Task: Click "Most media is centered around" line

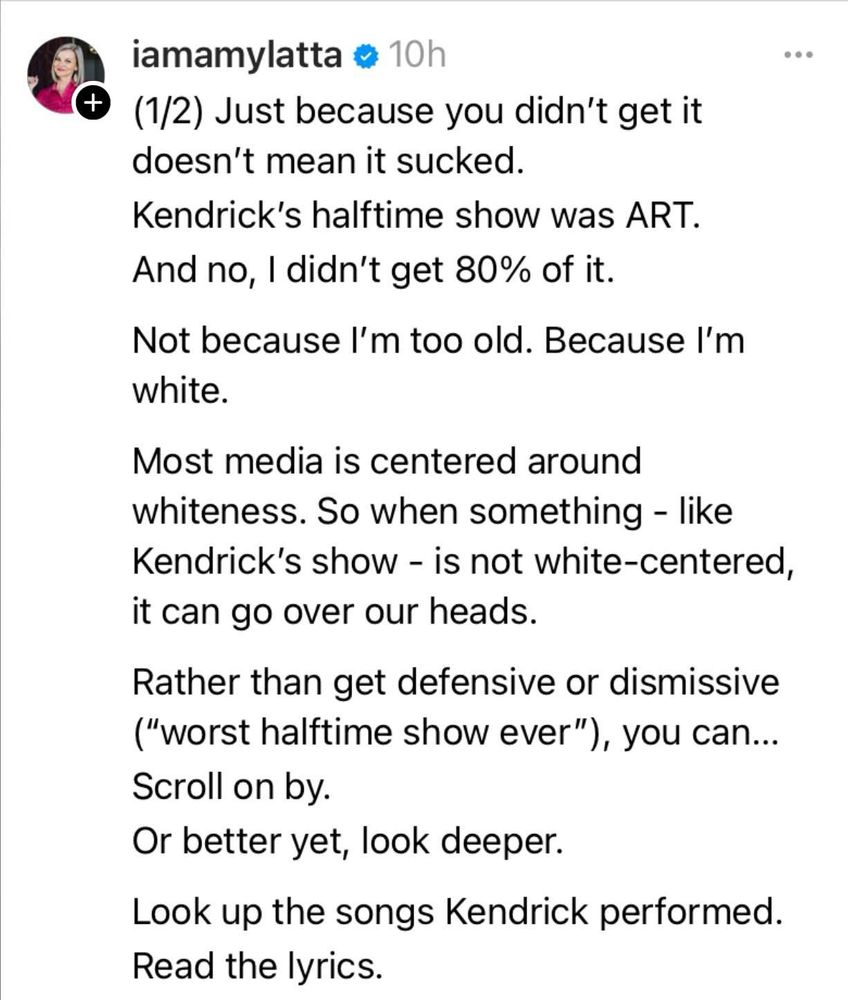Action: [x=386, y=460]
